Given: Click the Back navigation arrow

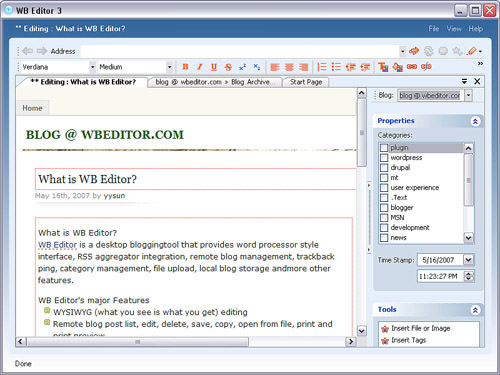Looking at the screenshot, I should coord(28,51).
